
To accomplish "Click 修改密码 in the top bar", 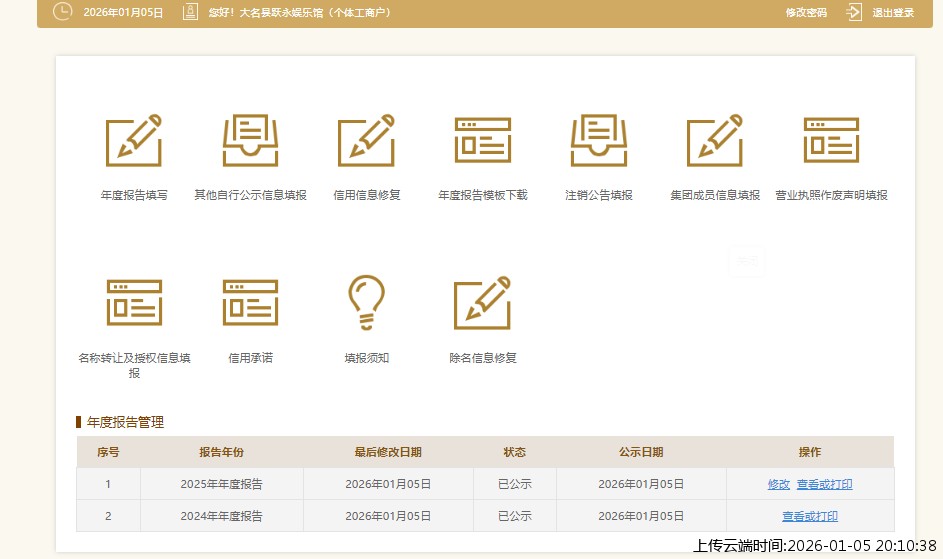I will pyautogui.click(x=806, y=13).
